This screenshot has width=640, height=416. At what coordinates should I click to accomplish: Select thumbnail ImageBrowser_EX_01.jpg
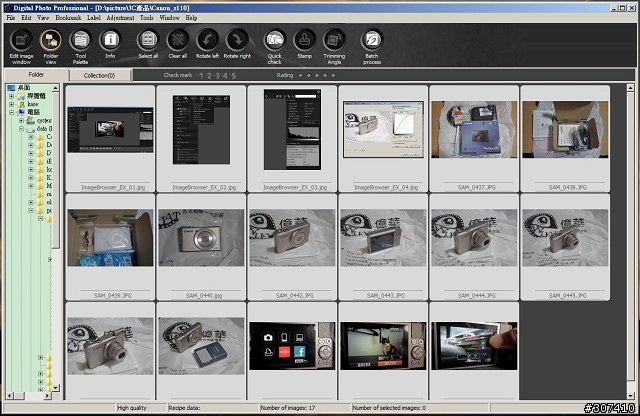pyautogui.click(x=110, y=139)
